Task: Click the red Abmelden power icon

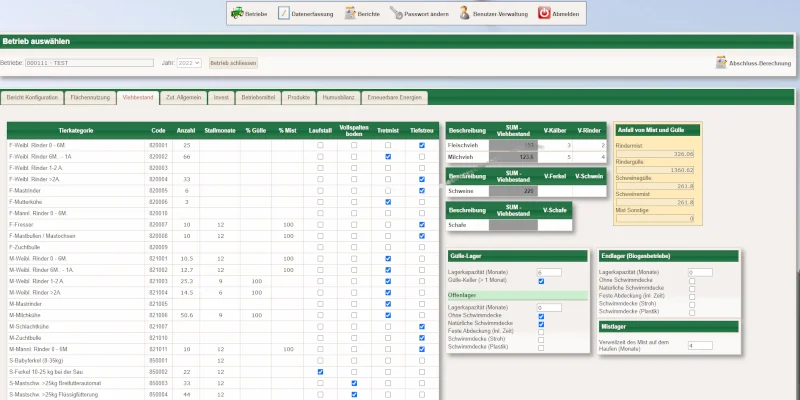Action: coord(544,13)
